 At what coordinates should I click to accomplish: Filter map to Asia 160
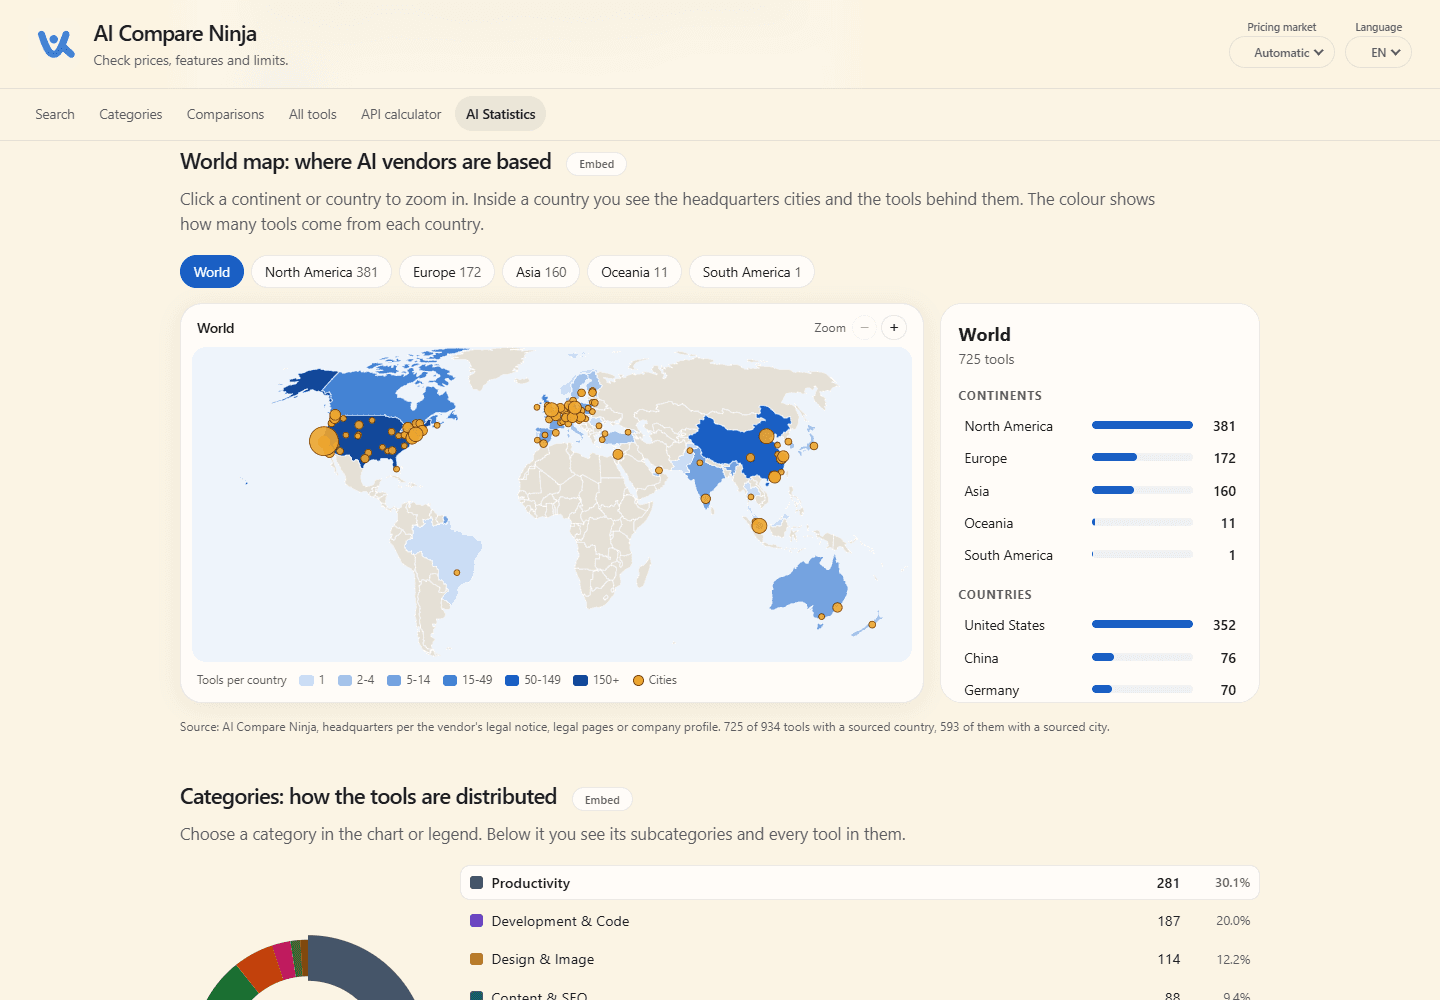541,272
